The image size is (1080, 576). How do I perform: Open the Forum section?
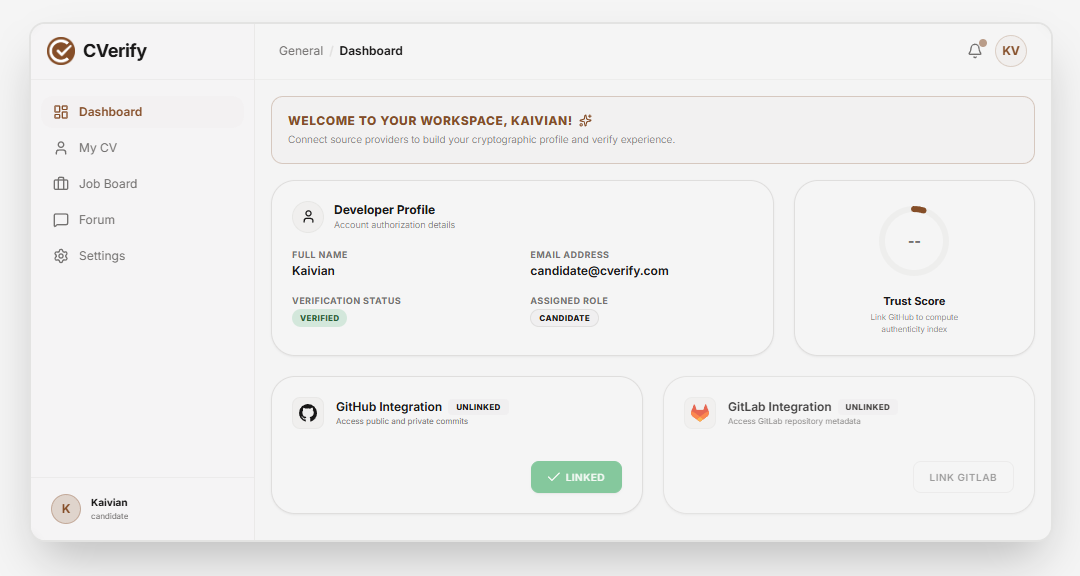(143, 220)
